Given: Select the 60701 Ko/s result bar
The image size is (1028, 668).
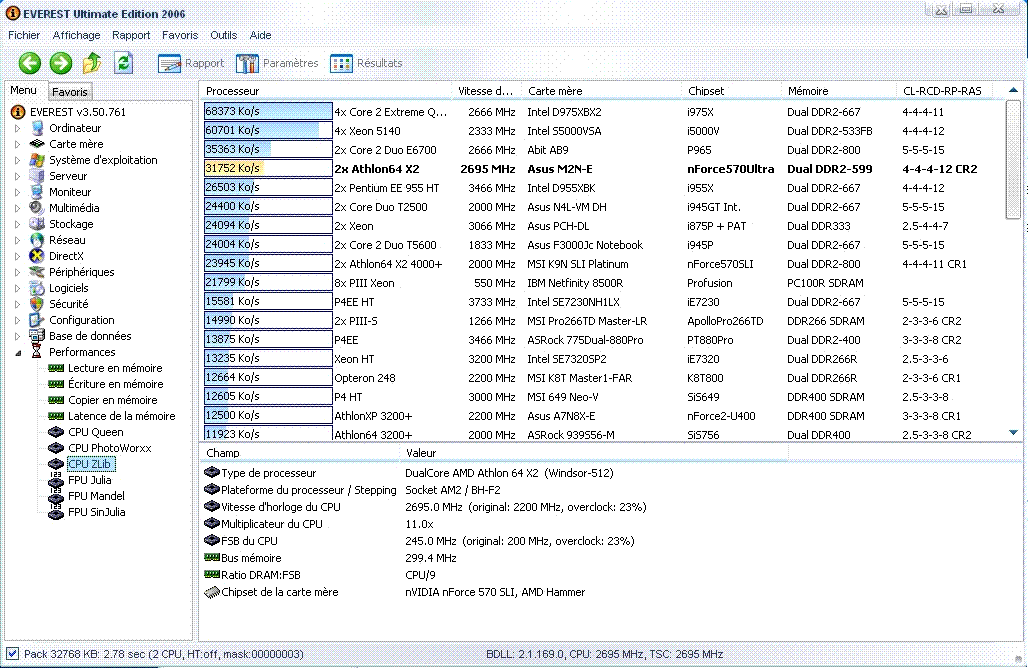Looking at the screenshot, I should (x=268, y=130).
